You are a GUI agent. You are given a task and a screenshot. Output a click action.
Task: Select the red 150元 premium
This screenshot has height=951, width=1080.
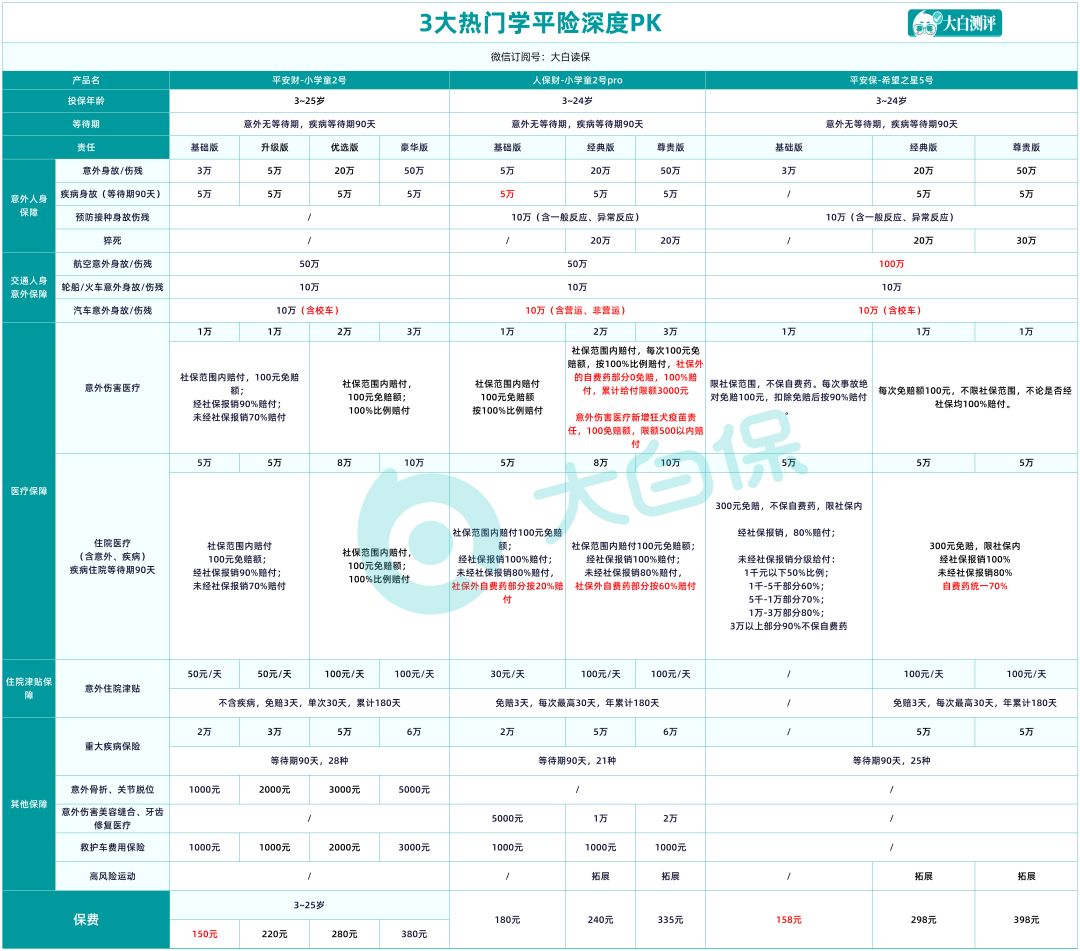[x=205, y=934]
